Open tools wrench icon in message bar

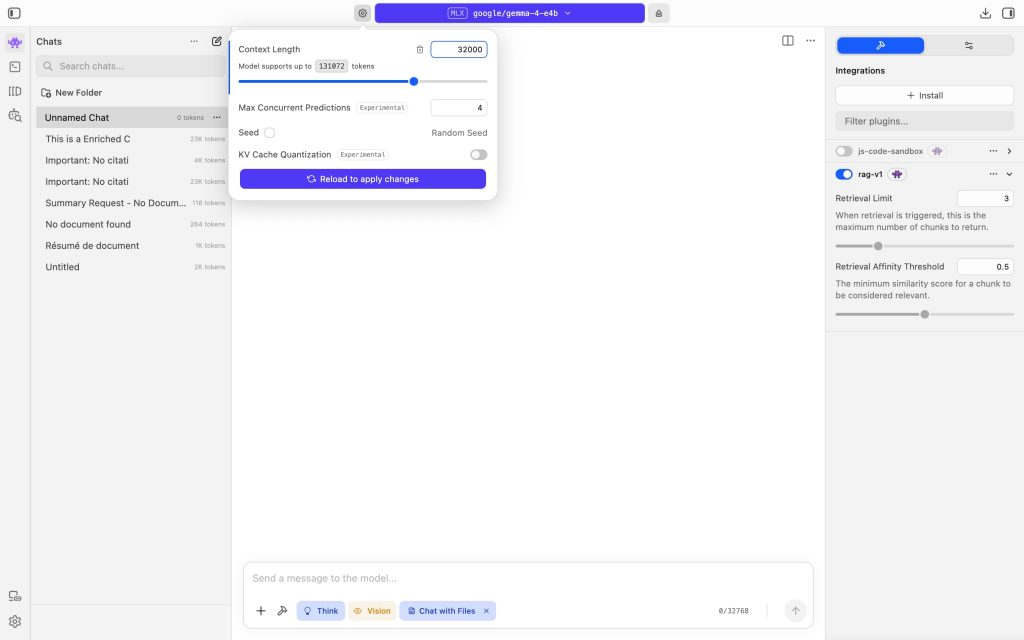point(282,611)
